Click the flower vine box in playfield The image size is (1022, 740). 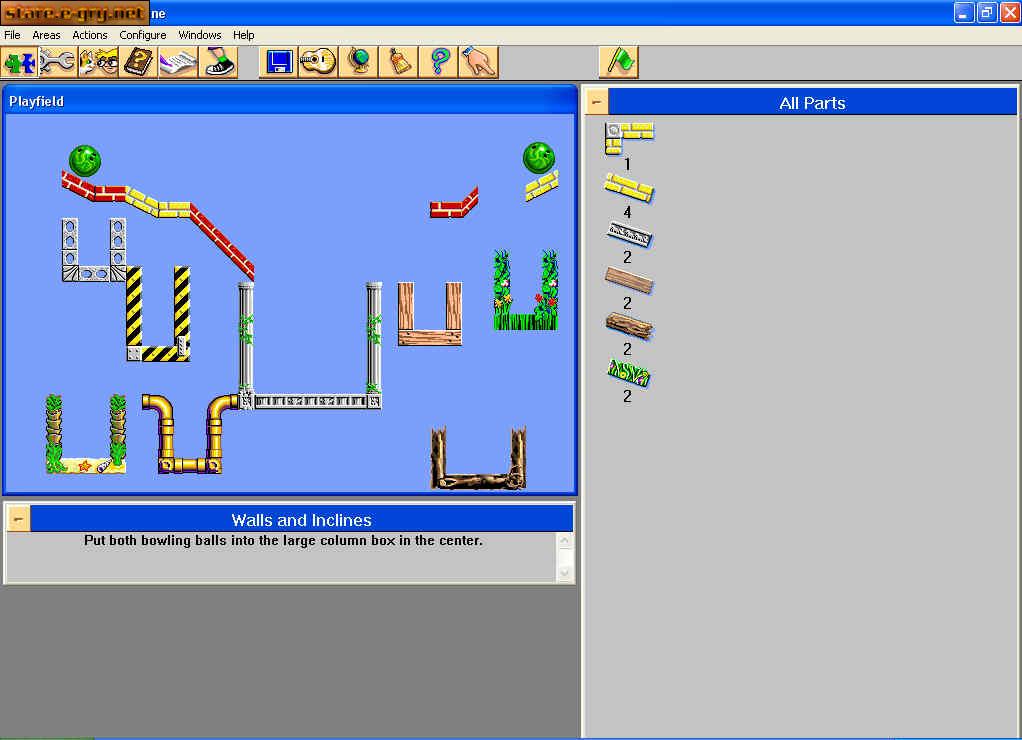pyautogui.click(x=525, y=290)
